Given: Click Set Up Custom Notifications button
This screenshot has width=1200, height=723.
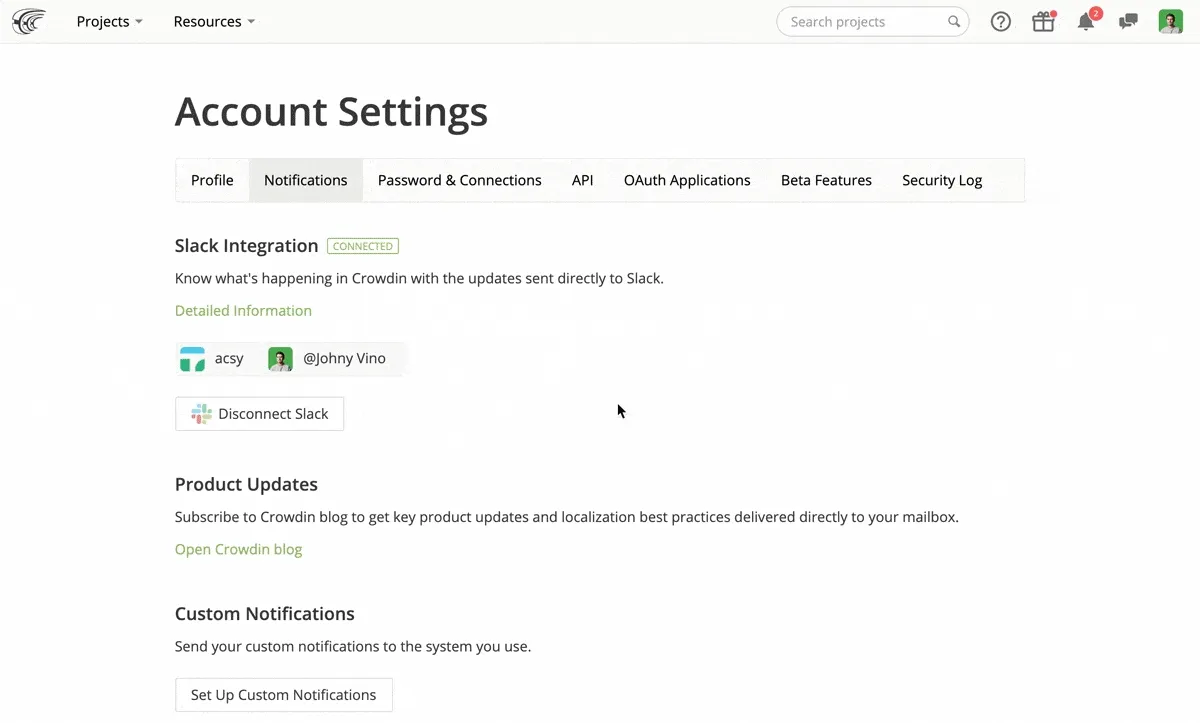Looking at the screenshot, I should point(283,695).
